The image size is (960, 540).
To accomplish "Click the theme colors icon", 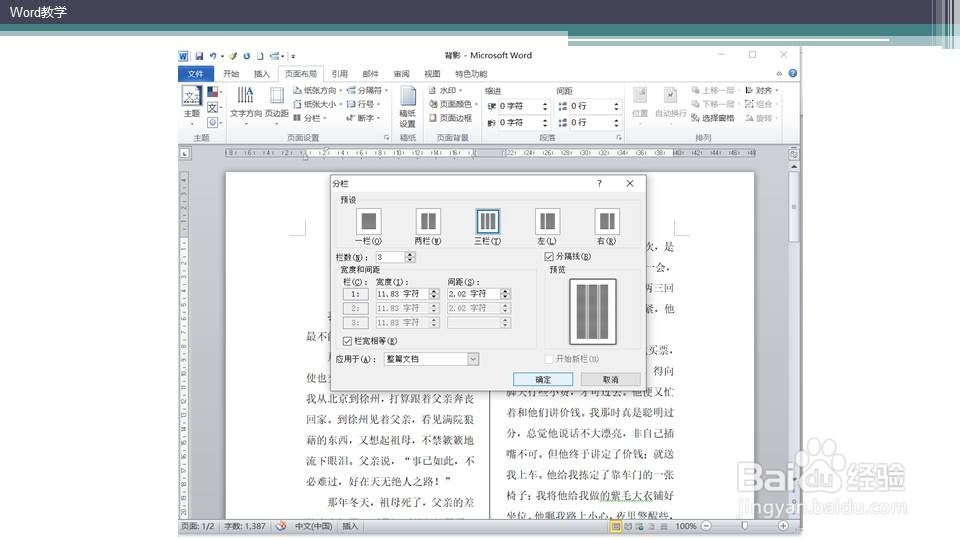I will (212, 92).
